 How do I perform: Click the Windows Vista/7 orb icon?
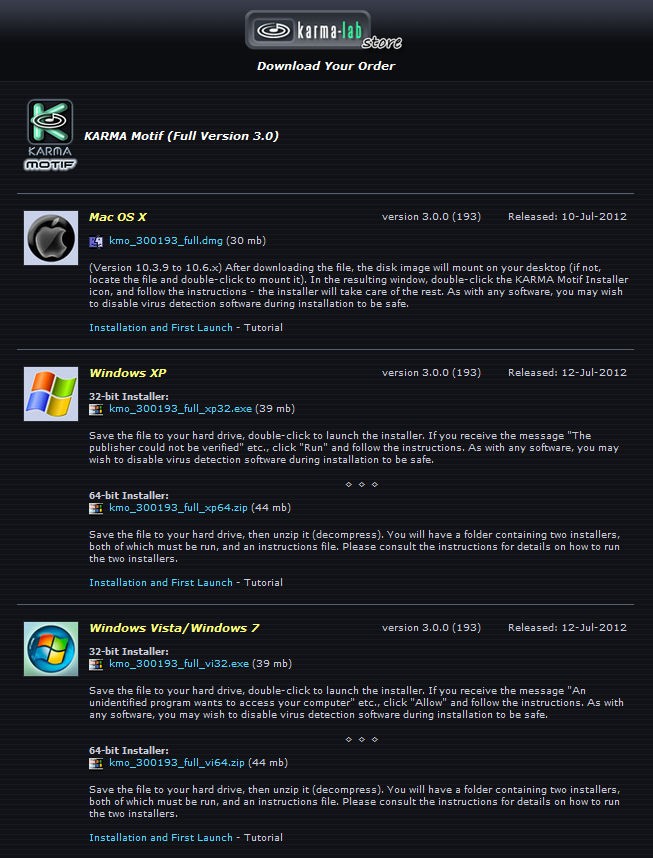[x=51, y=649]
